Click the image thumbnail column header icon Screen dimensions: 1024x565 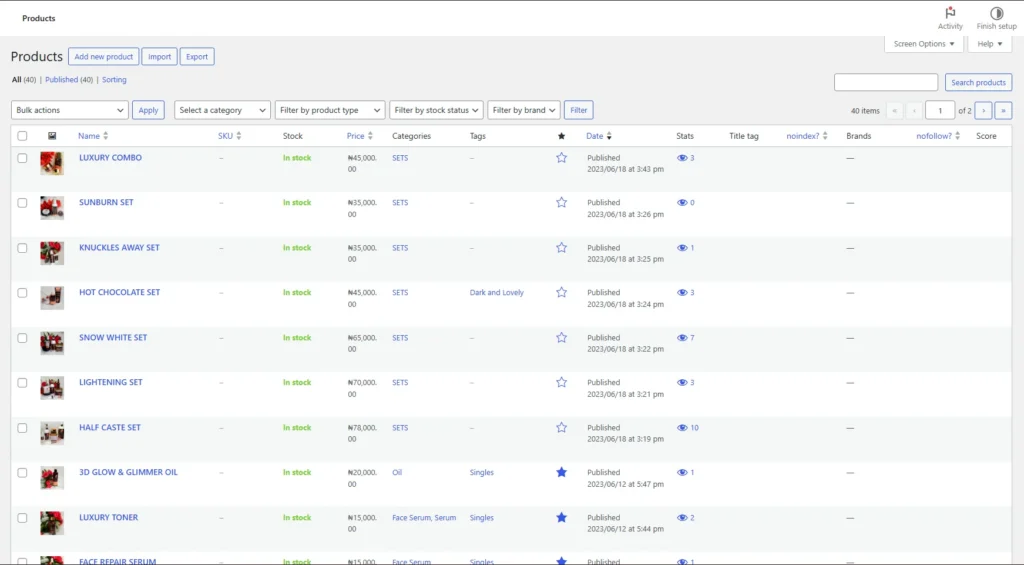click(52, 136)
